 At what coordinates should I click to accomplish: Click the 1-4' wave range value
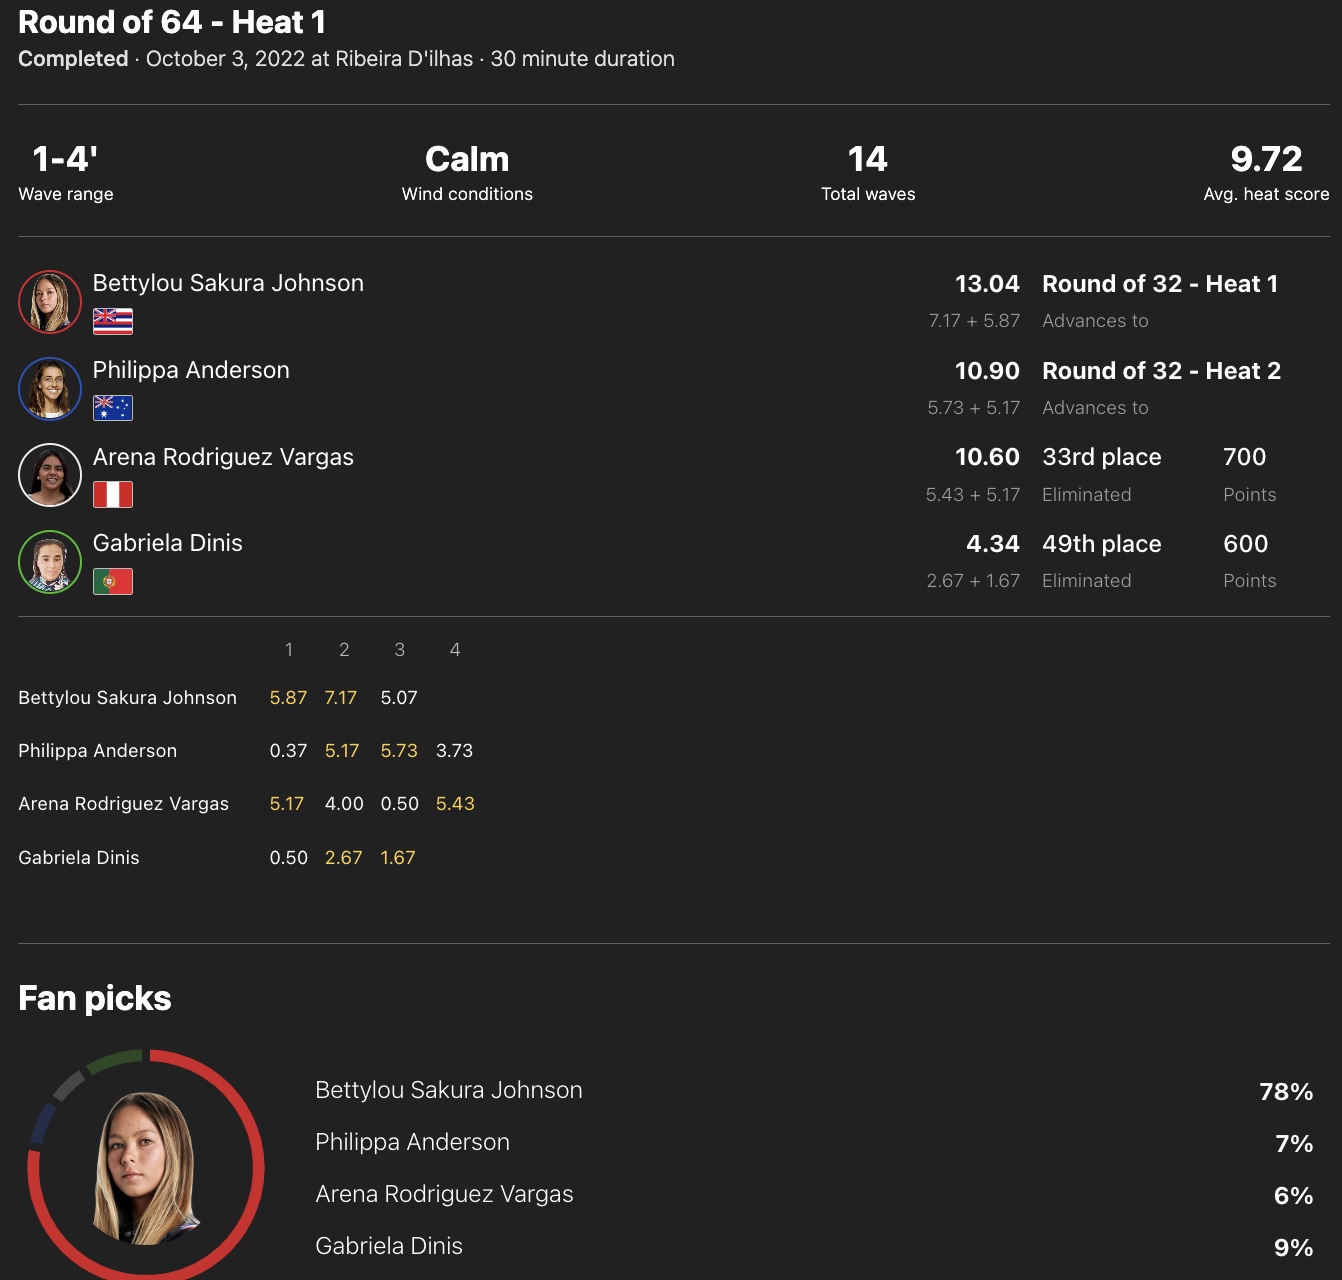(65, 159)
